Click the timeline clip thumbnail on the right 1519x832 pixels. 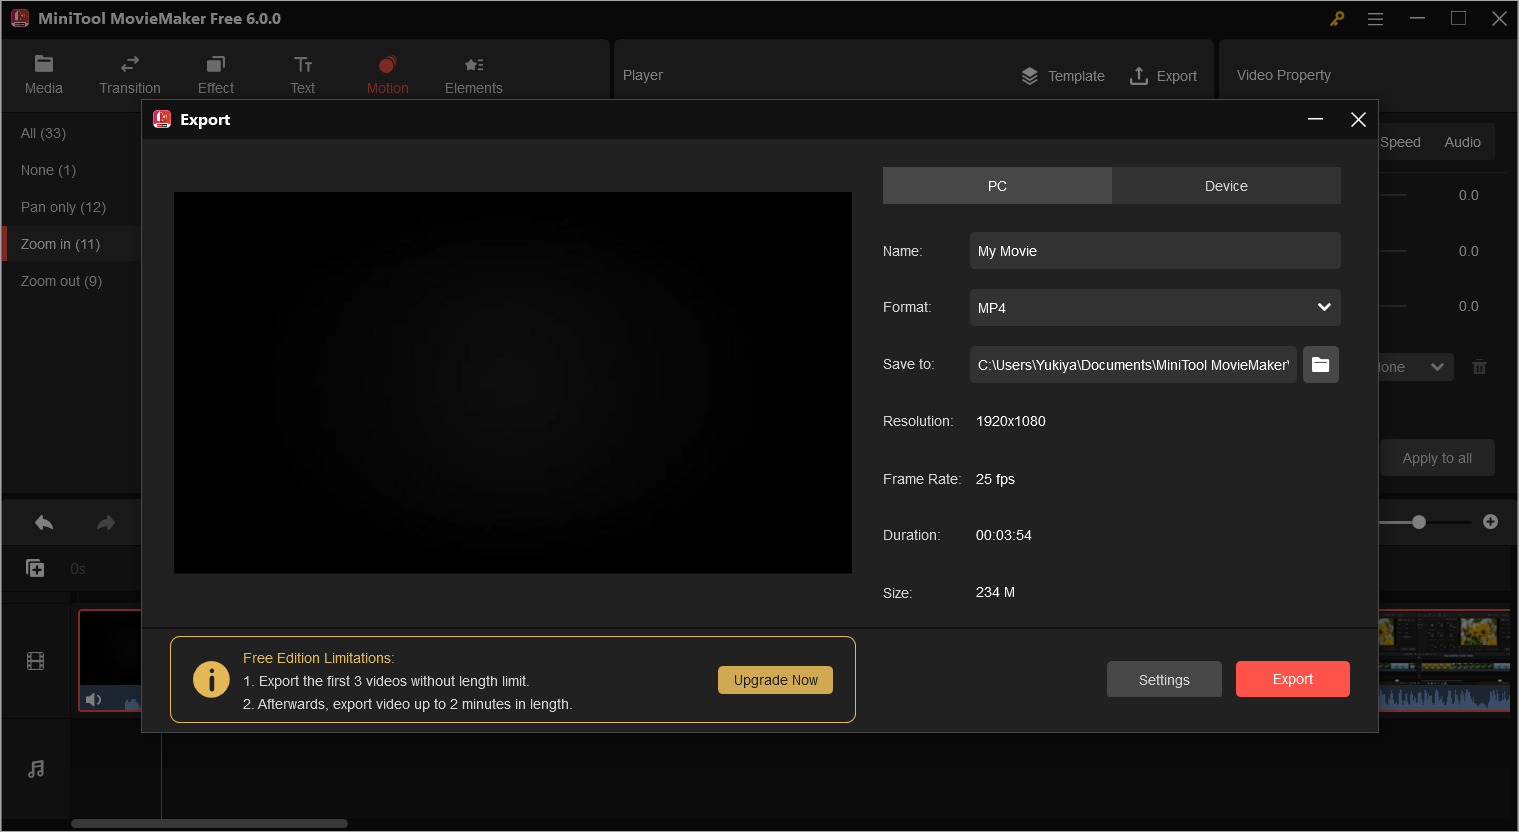(x=1444, y=661)
